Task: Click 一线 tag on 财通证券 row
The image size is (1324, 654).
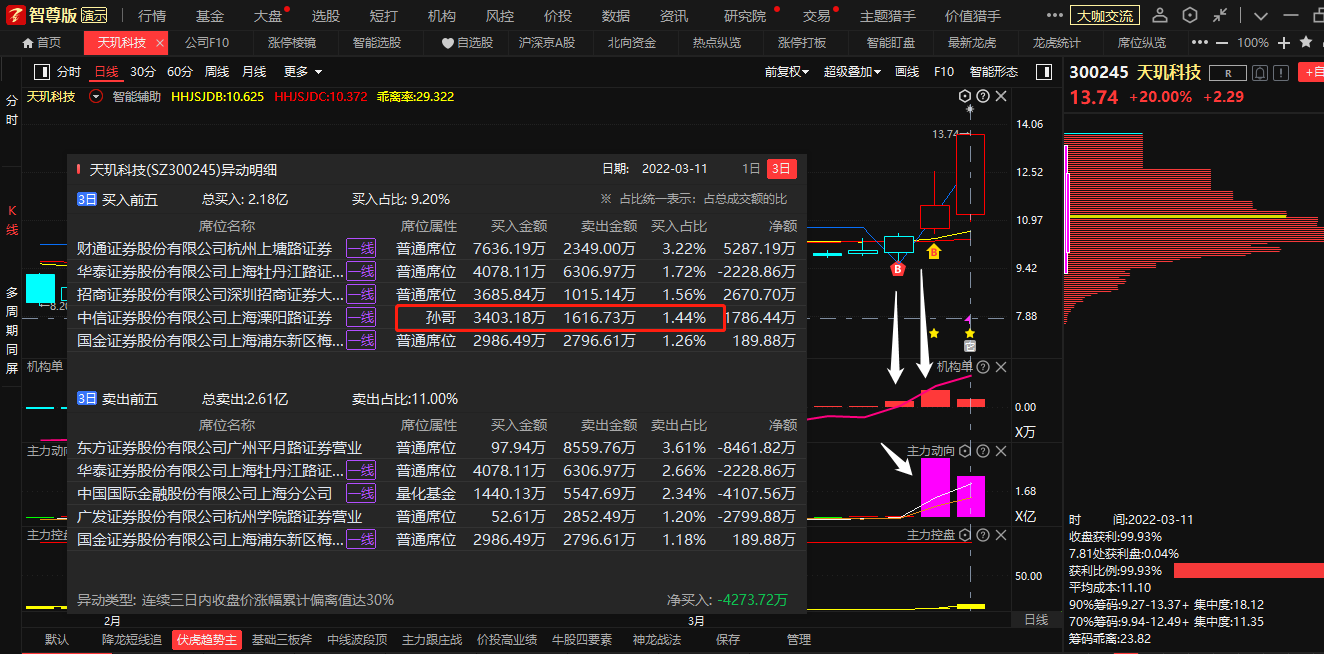Action: 360,248
